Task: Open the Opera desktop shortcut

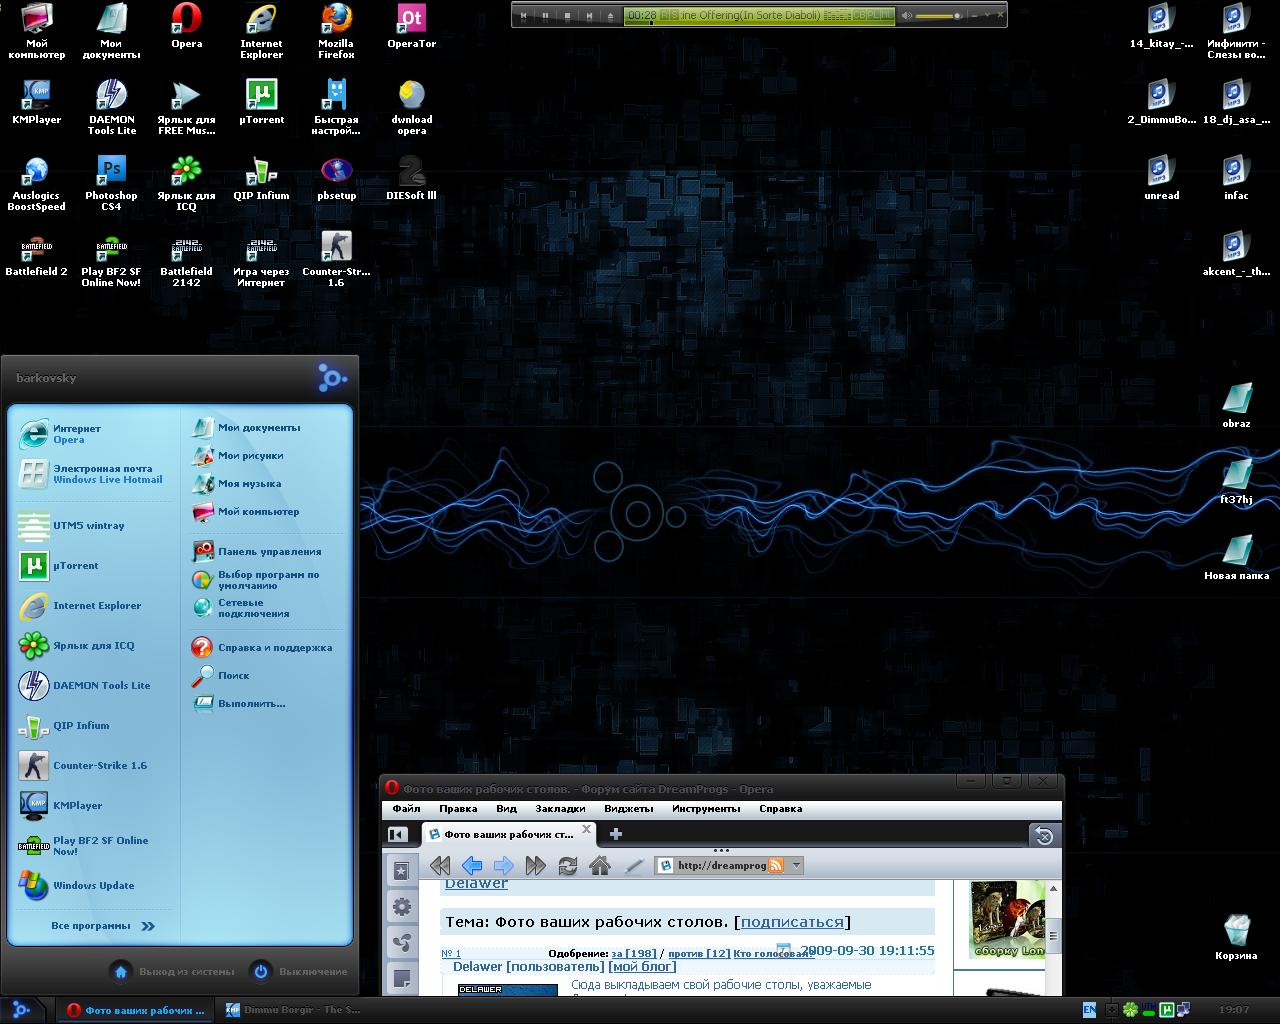Action: [186, 28]
